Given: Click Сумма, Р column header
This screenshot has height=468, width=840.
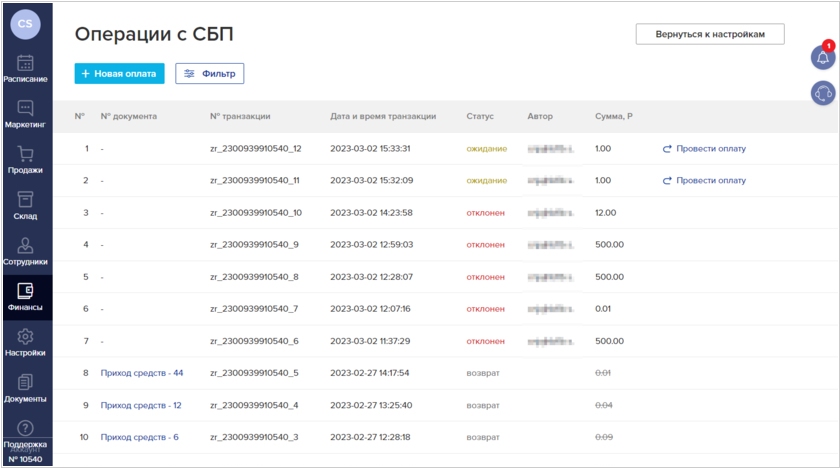Looking at the screenshot, I should click(614, 116).
